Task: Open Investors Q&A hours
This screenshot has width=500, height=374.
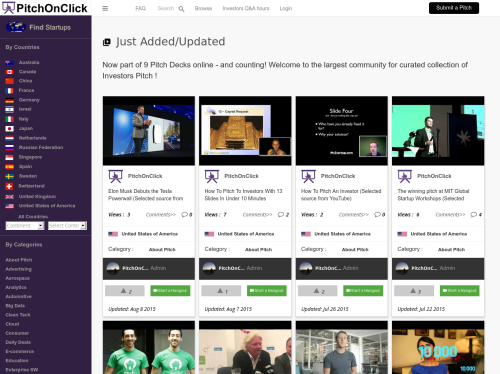Action: [246, 8]
